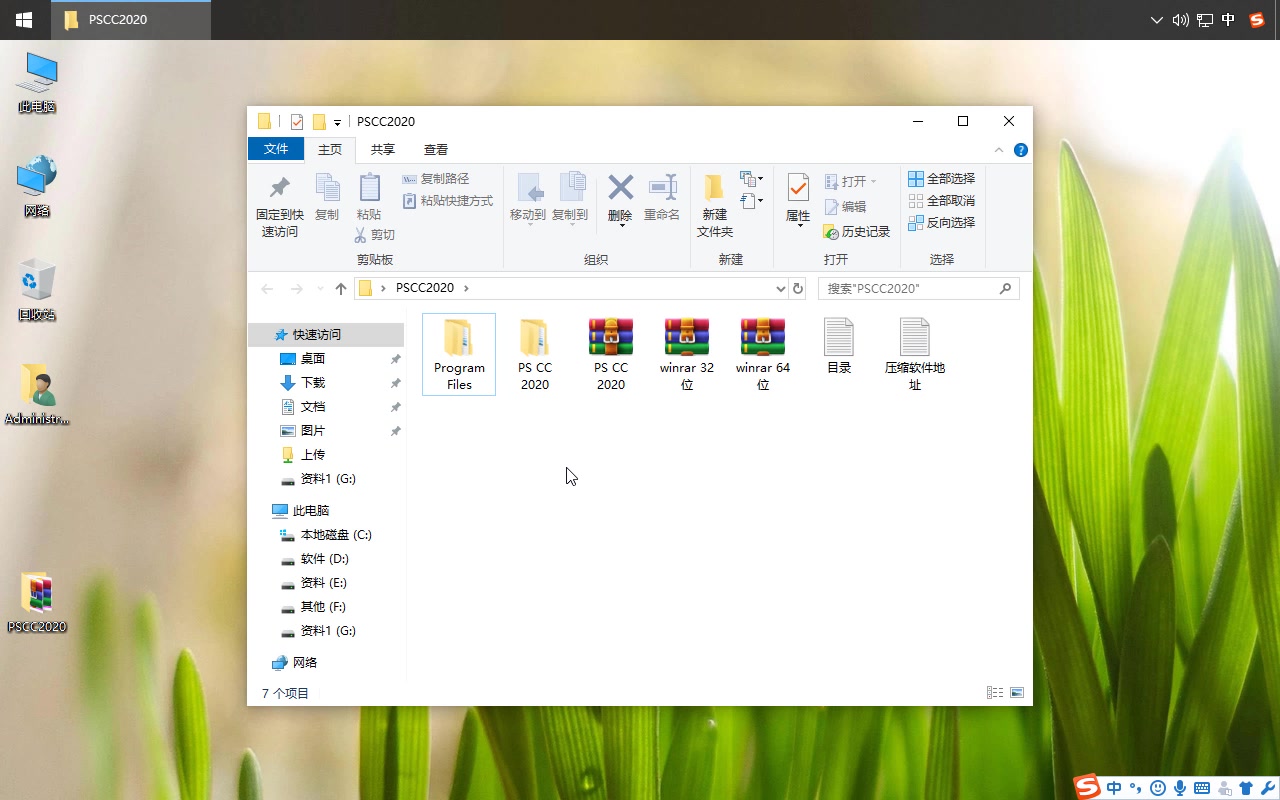Click properties icon in title bar toolbar

pos(297,122)
